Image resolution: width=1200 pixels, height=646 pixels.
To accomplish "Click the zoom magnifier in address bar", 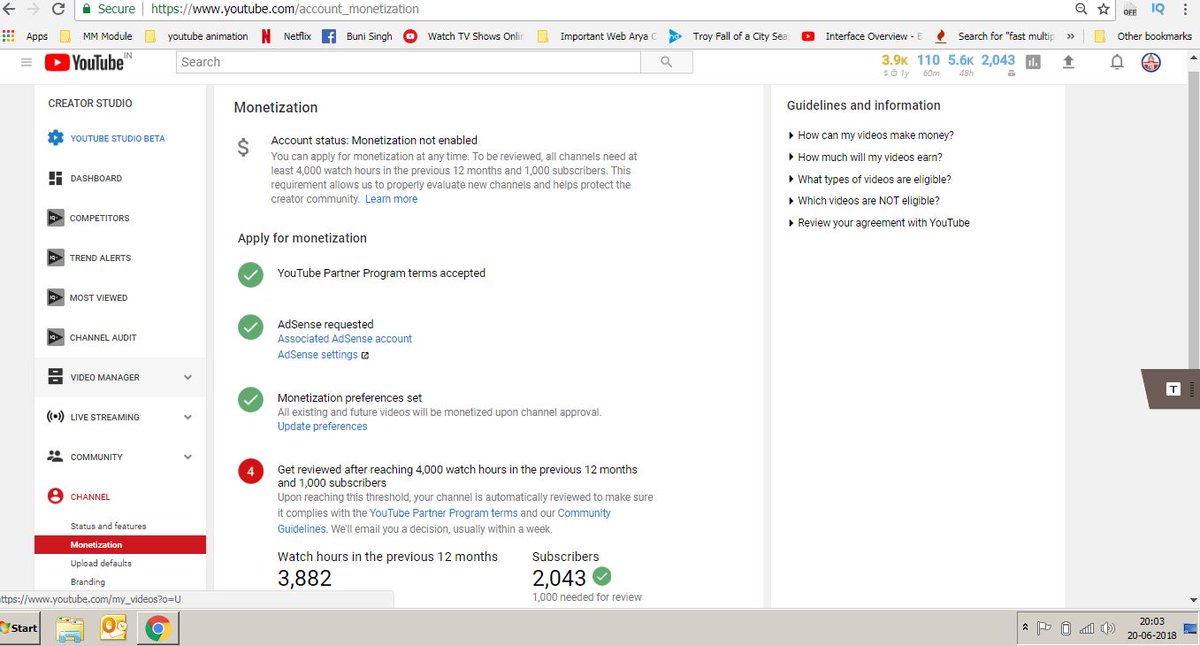I will [1082, 9].
